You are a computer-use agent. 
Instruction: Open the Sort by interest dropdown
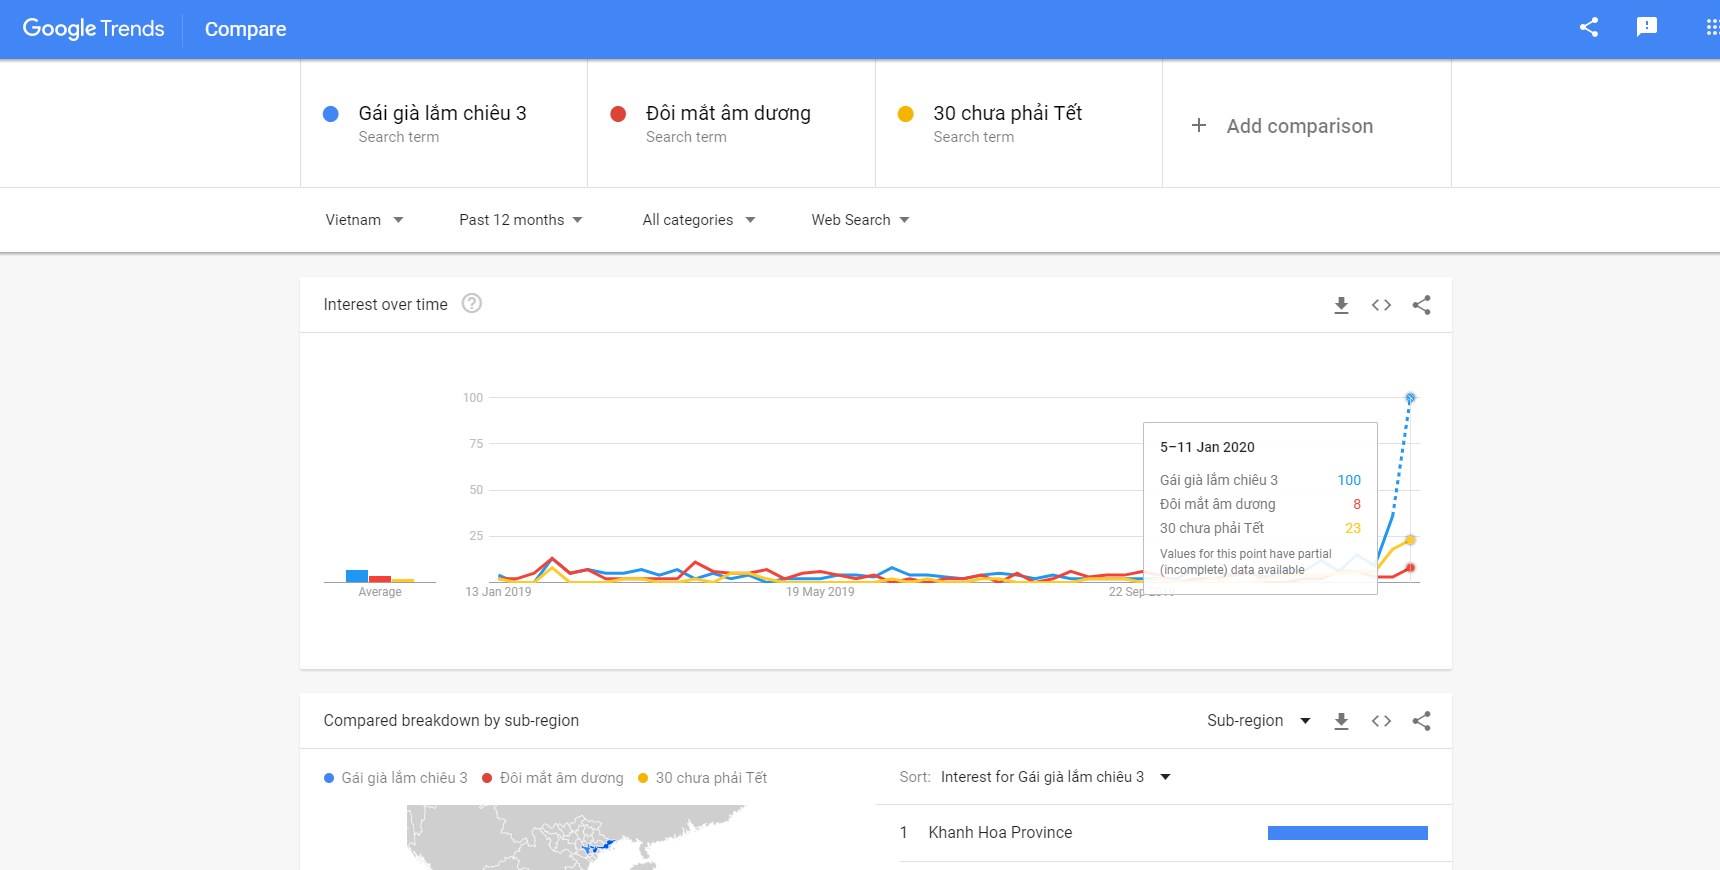tap(1054, 777)
